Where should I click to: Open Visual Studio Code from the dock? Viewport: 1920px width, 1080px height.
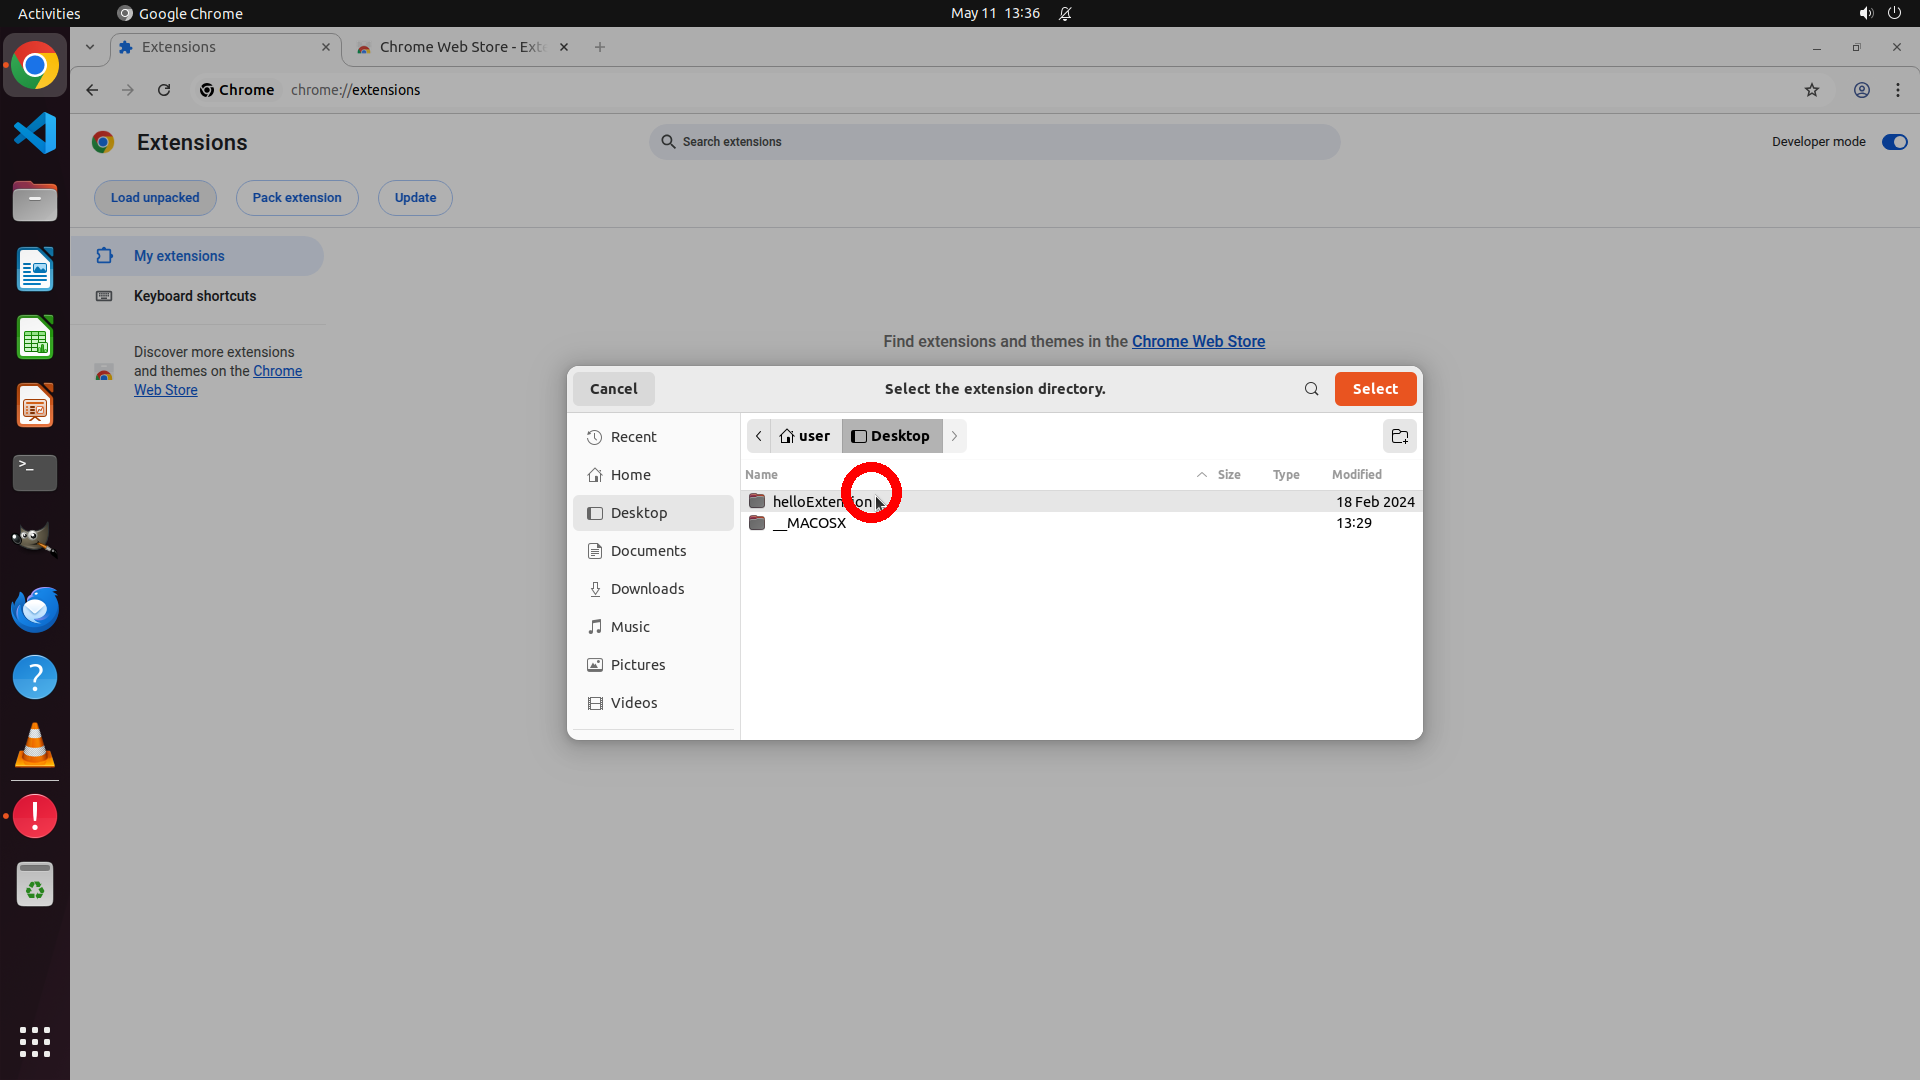35,133
